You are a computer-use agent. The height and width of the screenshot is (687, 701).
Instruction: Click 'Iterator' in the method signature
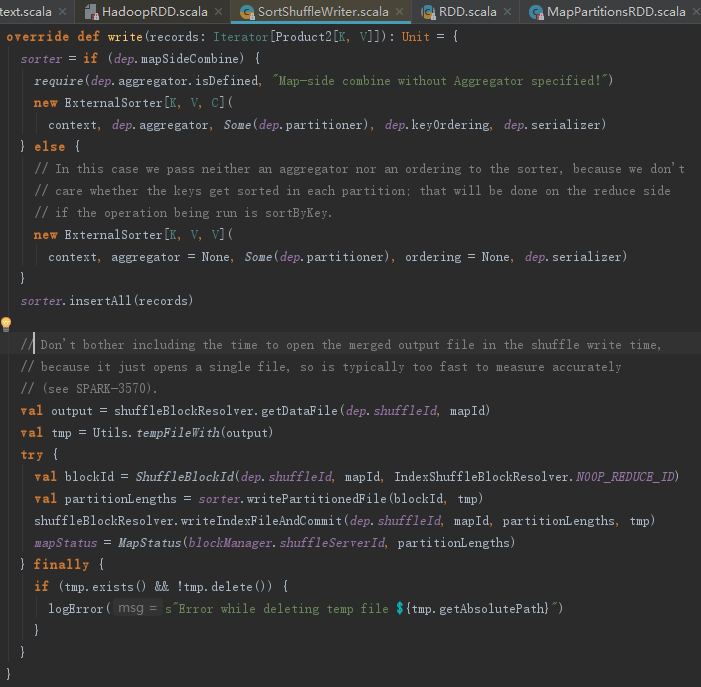[x=240, y=37]
